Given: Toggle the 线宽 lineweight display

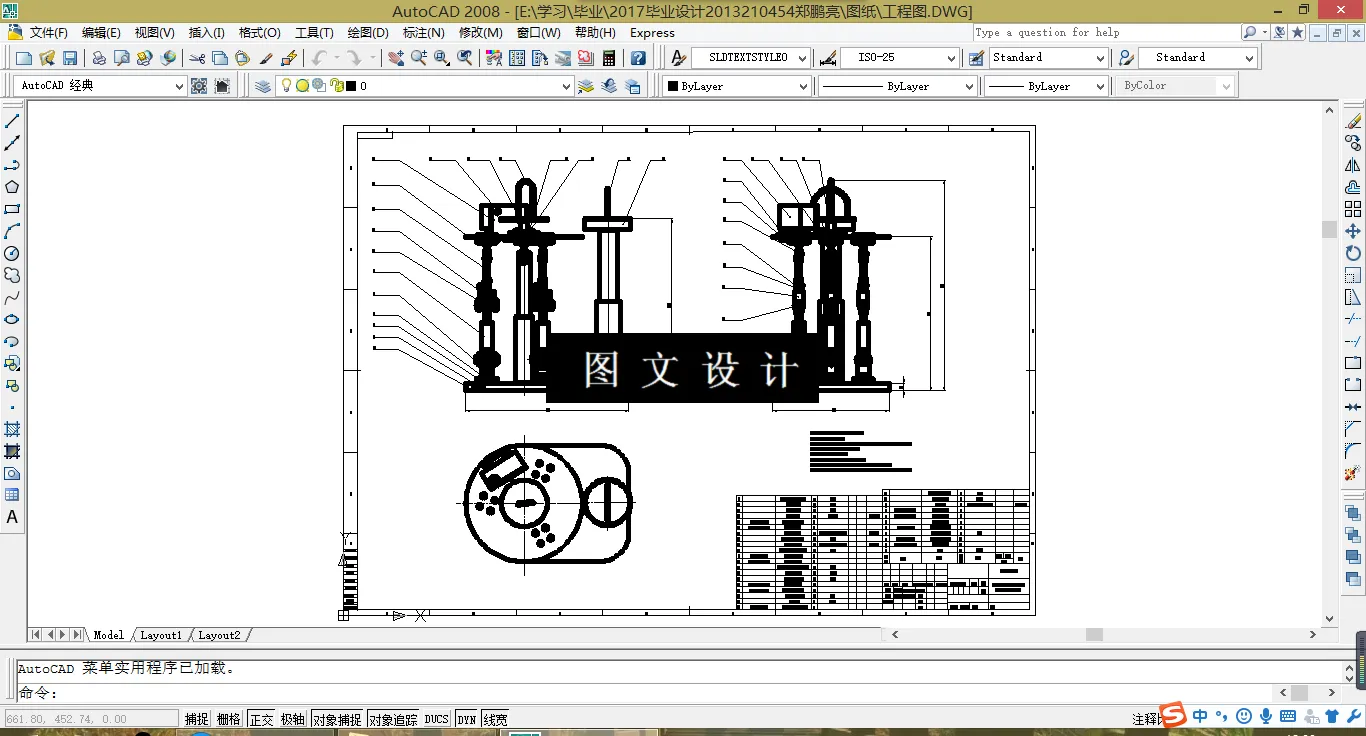Looking at the screenshot, I should click(x=495, y=719).
